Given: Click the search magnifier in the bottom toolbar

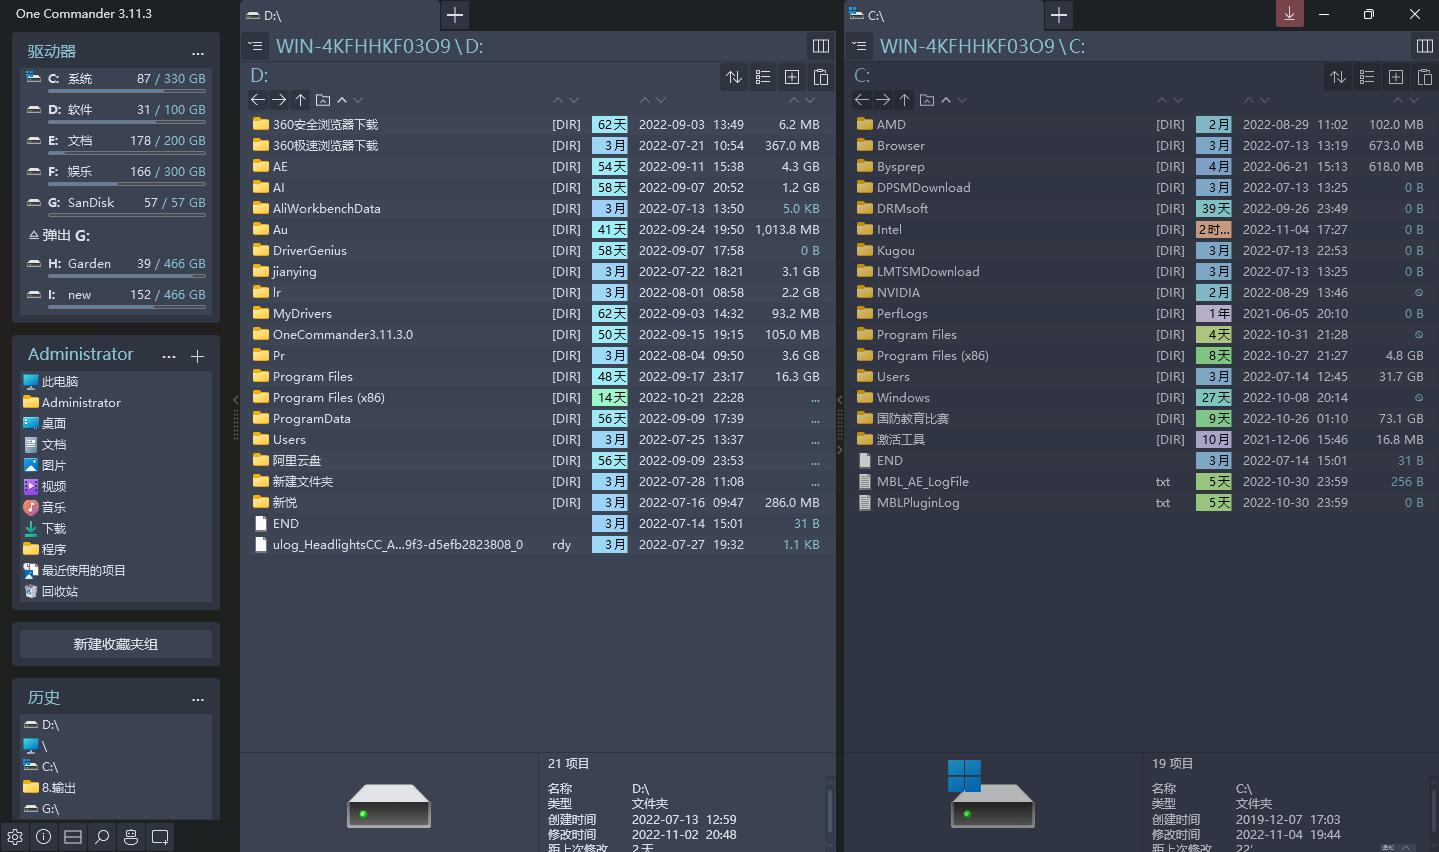Looking at the screenshot, I should click(x=102, y=837).
